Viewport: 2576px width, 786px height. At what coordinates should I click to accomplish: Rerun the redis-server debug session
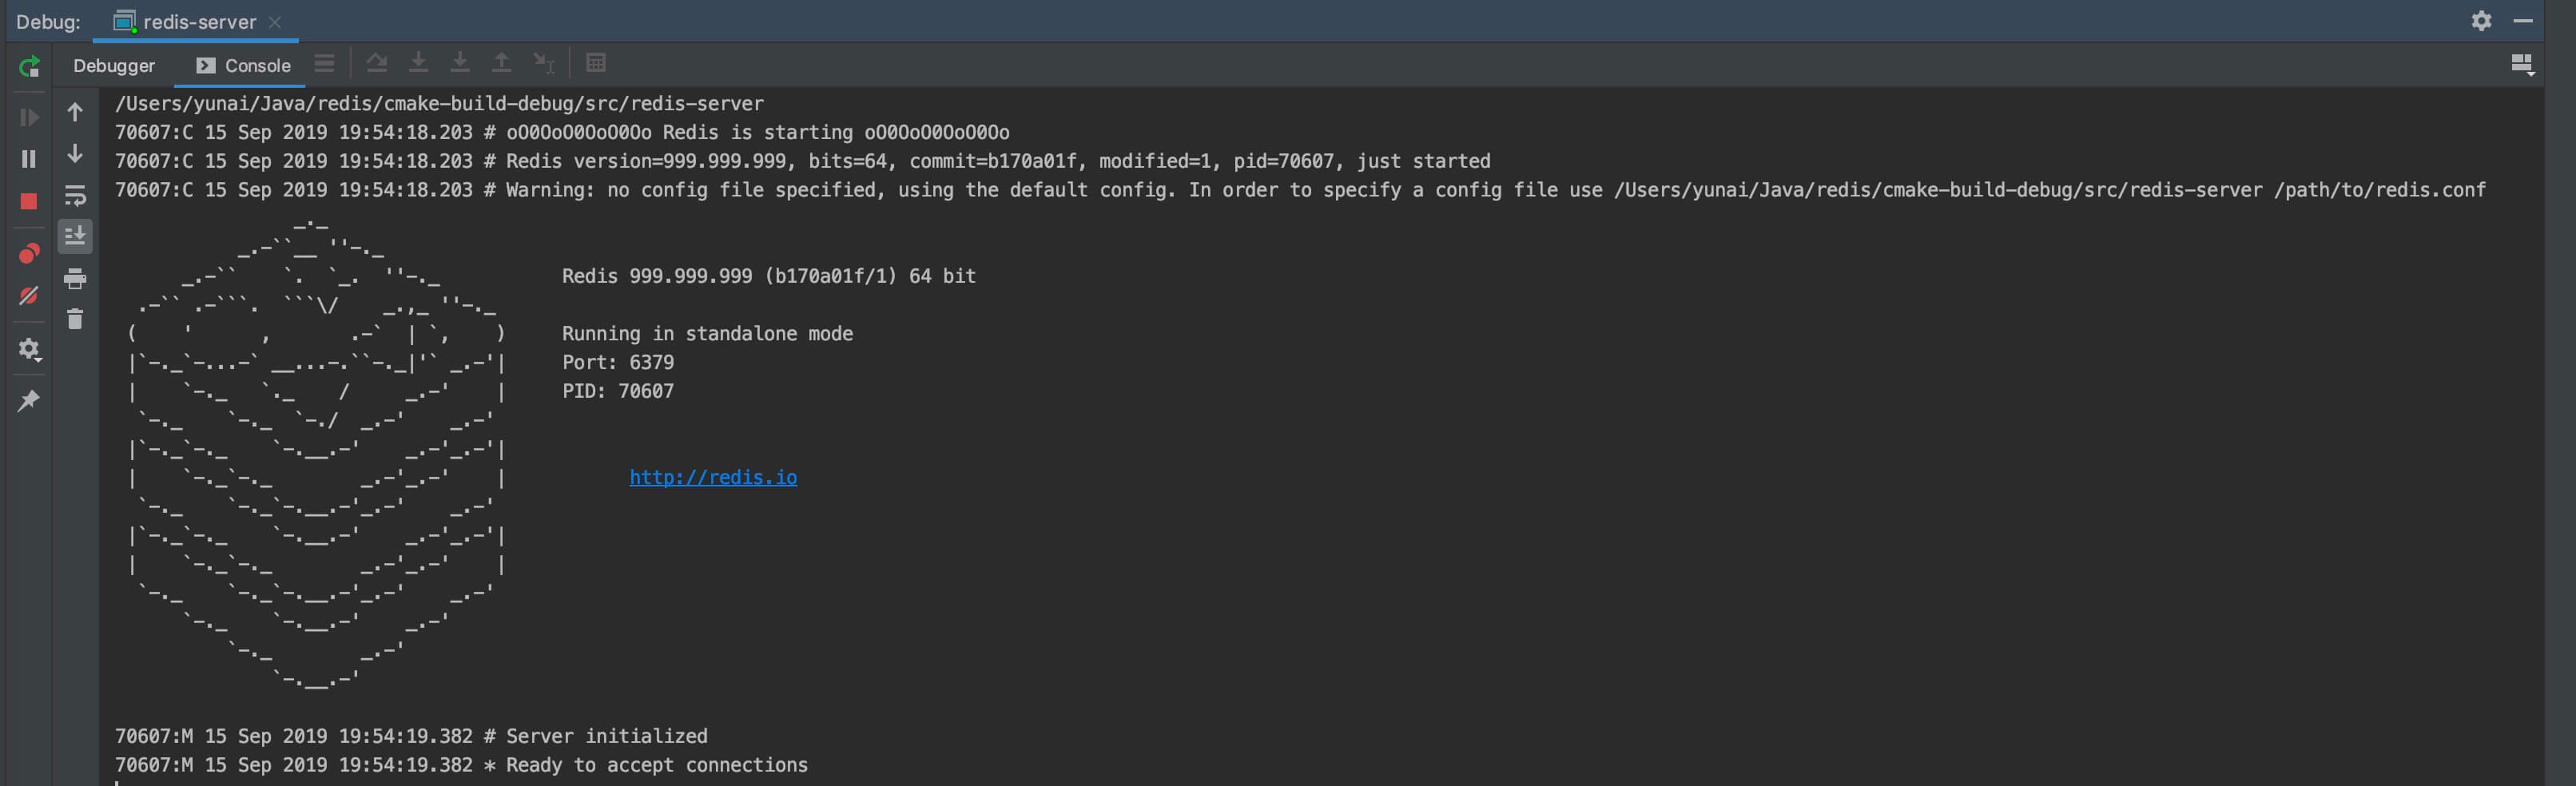pos(29,67)
